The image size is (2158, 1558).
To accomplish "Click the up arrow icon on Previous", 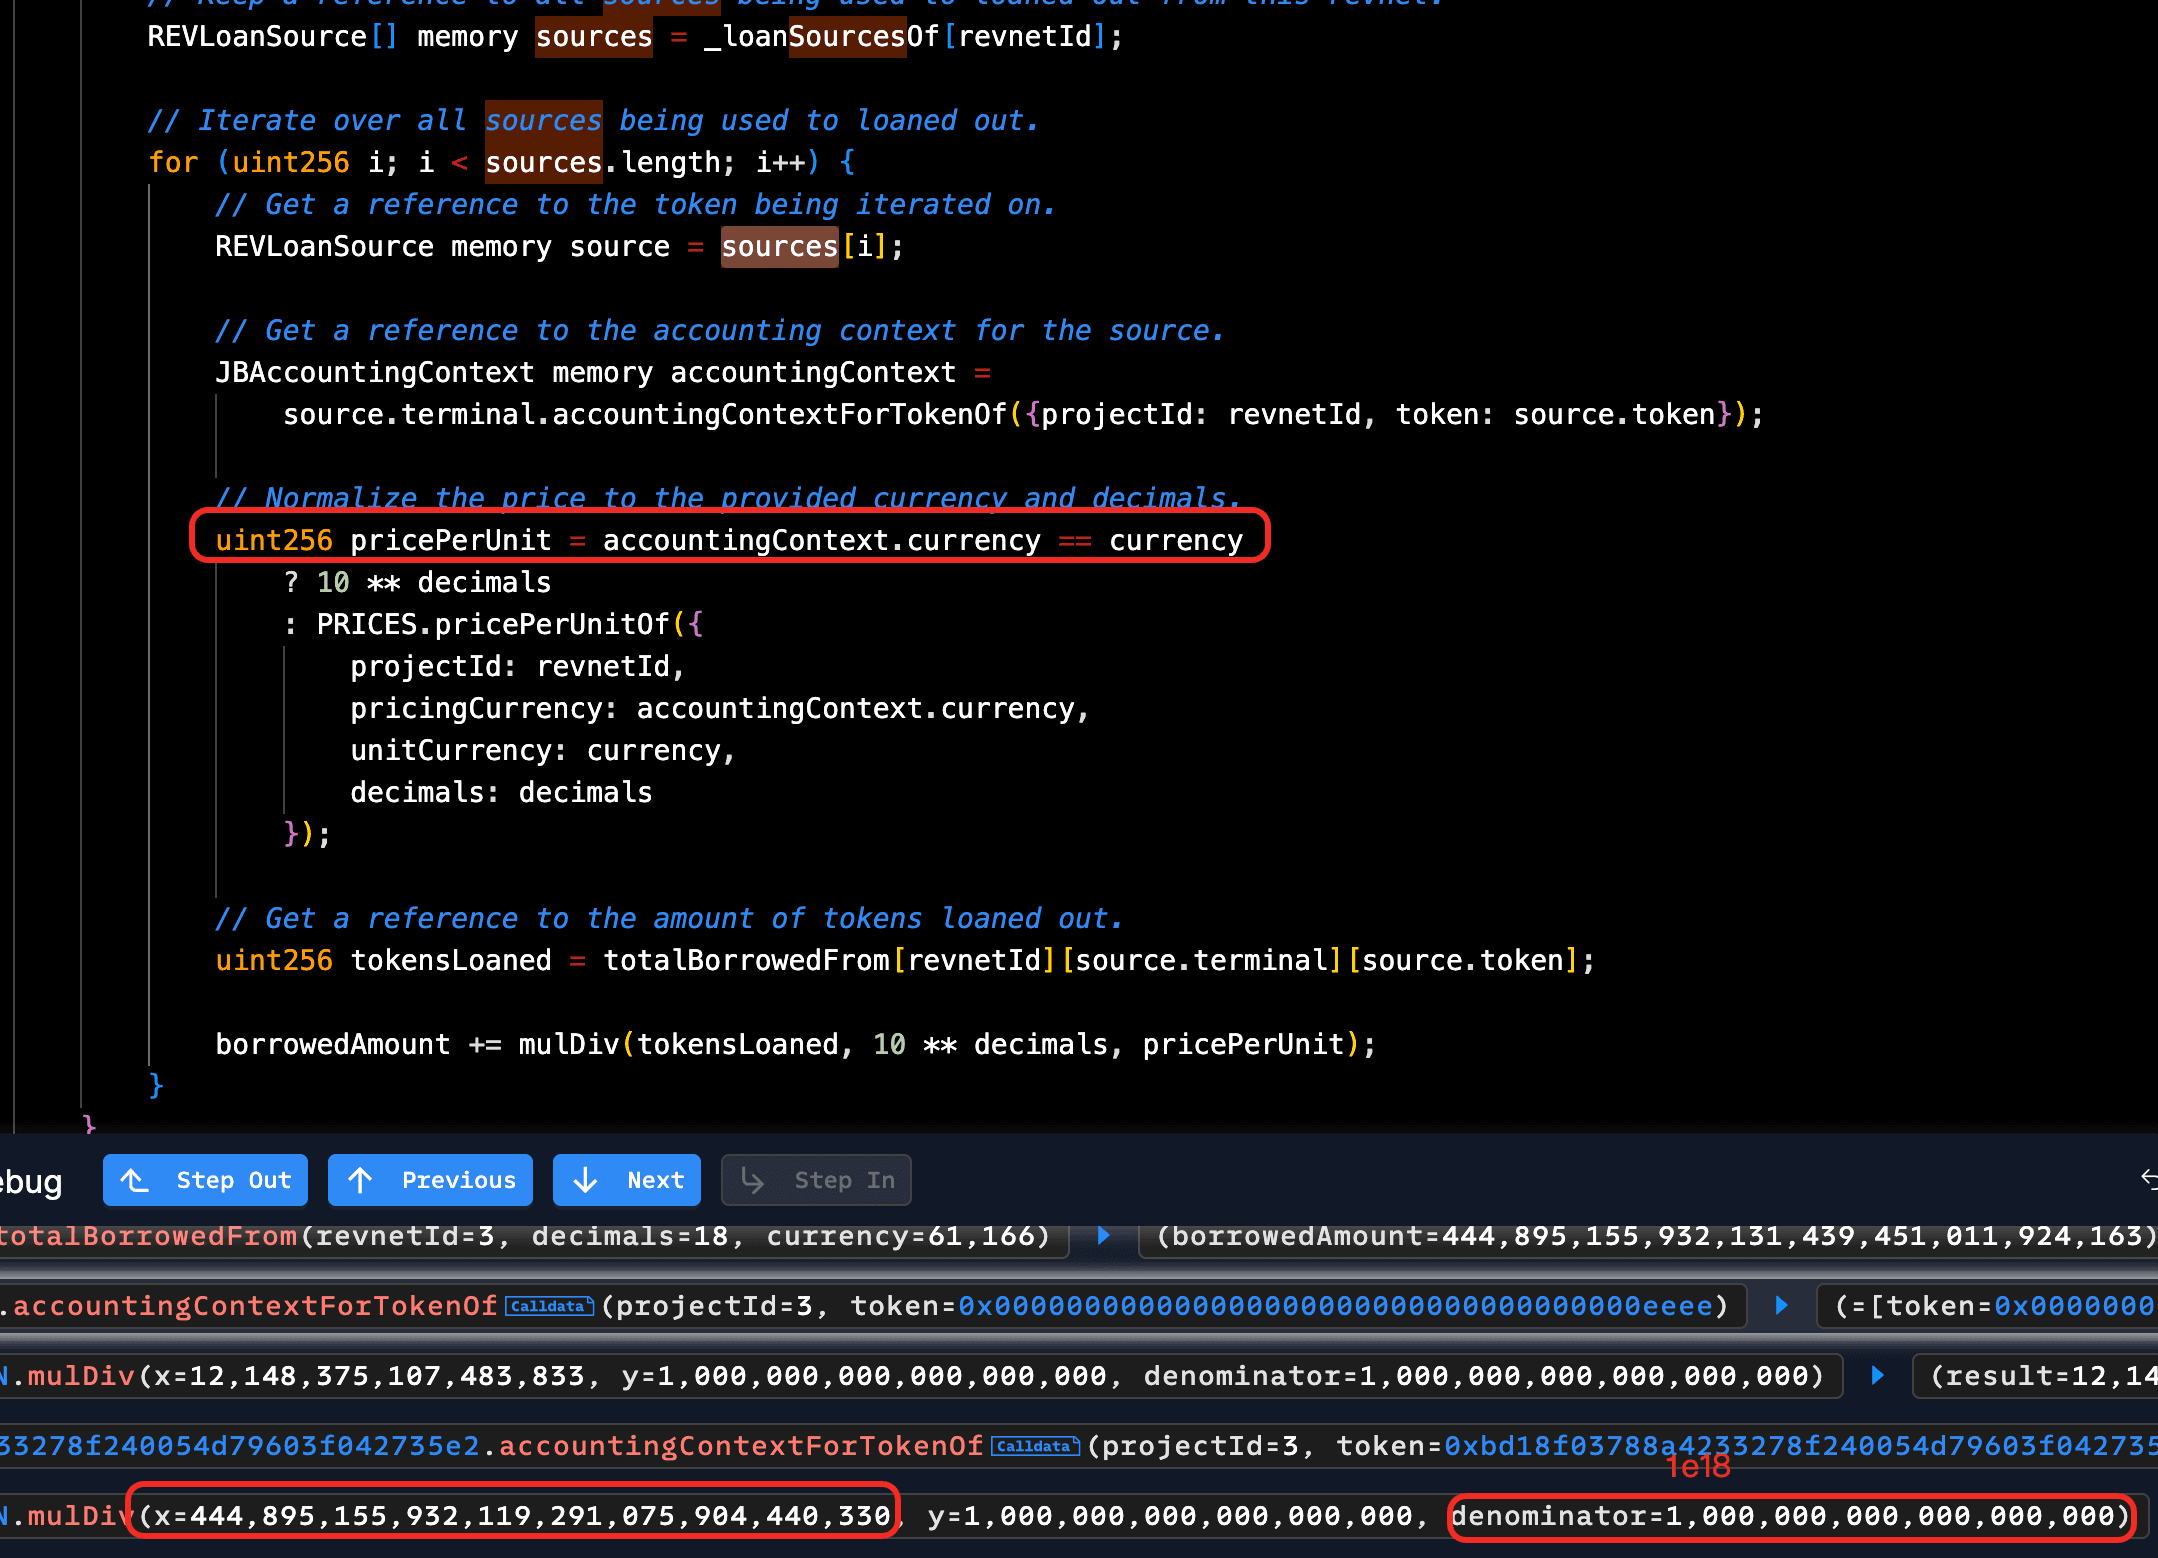I will (361, 1180).
